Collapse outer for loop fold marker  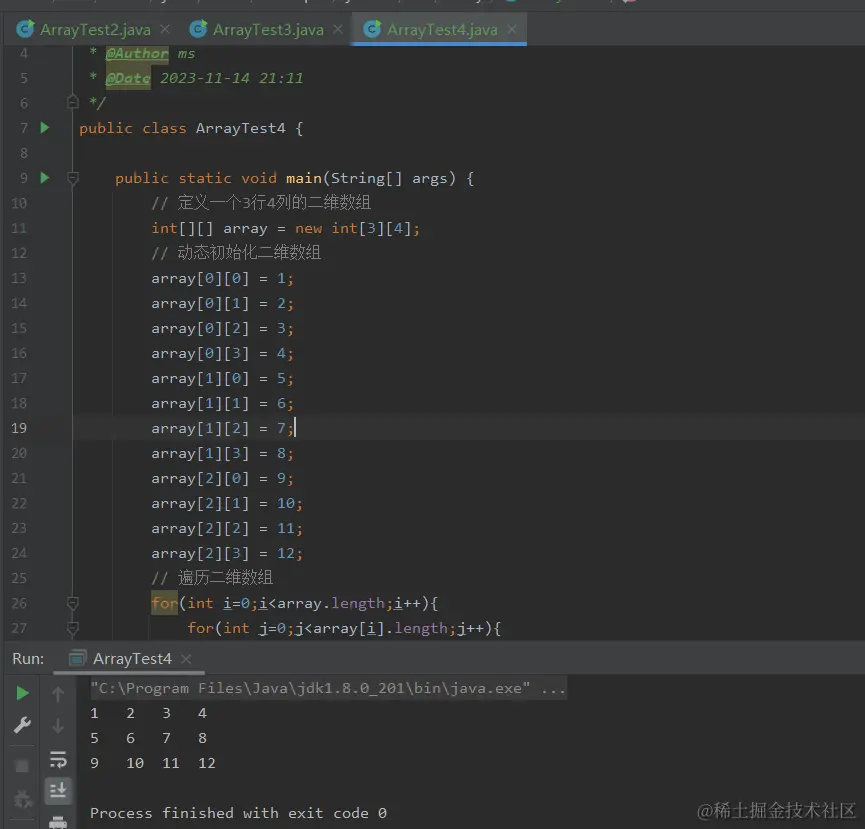pos(72,603)
